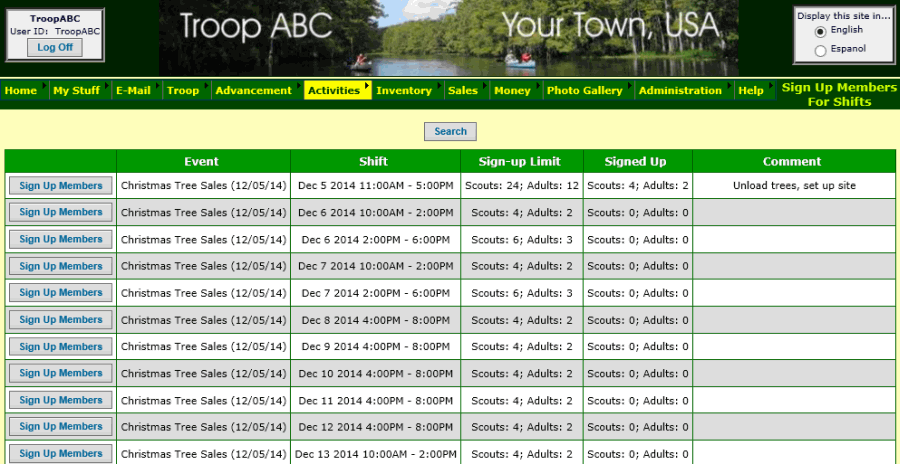Viewport: 900px width, 464px height.
Task: Open the Photo Gallery menu
Action: tap(588, 90)
